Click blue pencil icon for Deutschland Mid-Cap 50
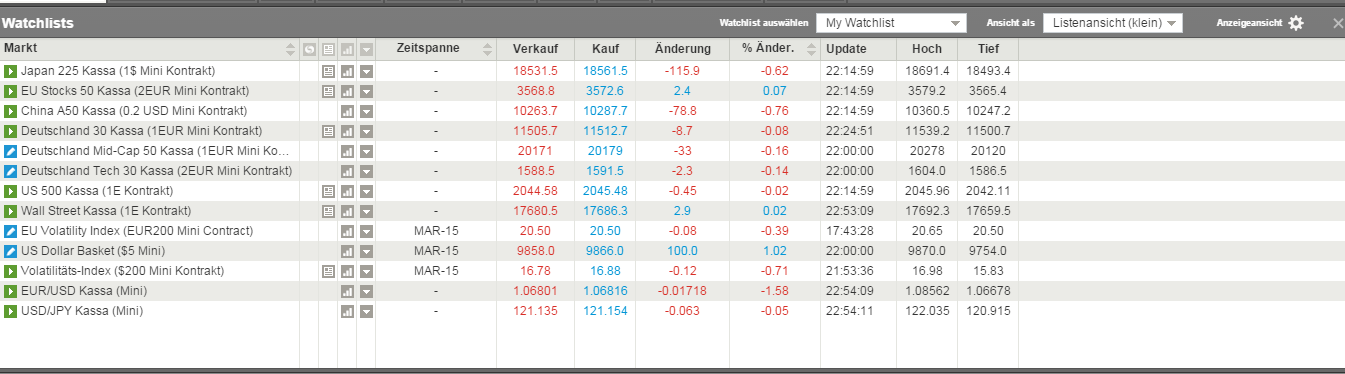This screenshot has width=1345, height=374. pos(10,151)
